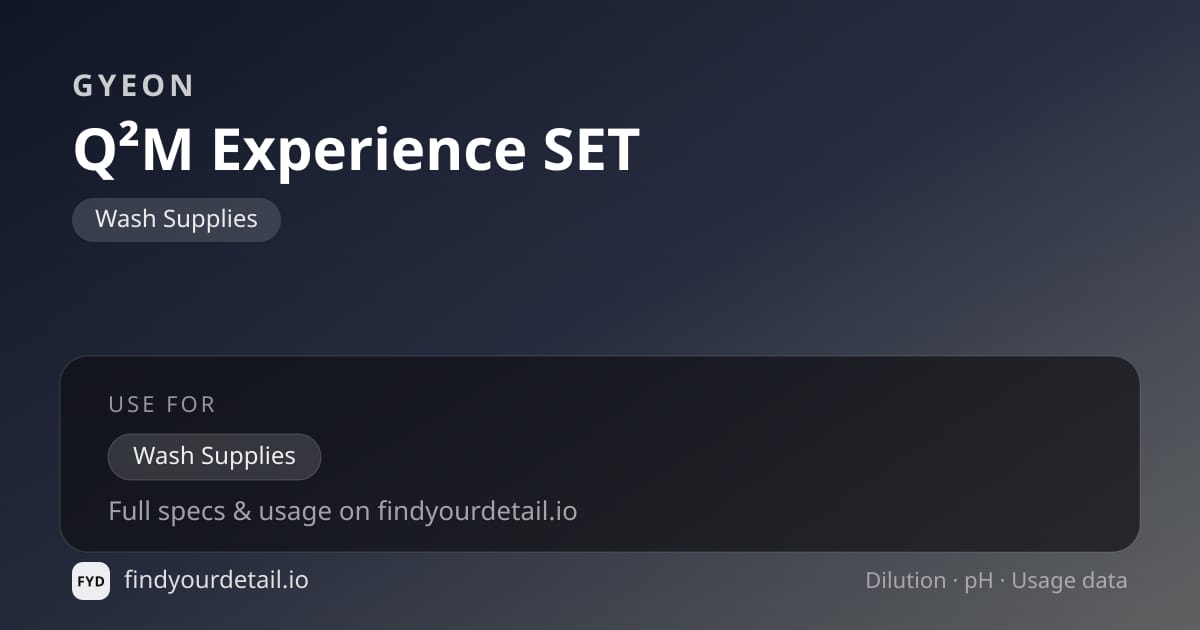Click the word Experience in the title
The height and width of the screenshot is (630, 1200).
coord(369,151)
